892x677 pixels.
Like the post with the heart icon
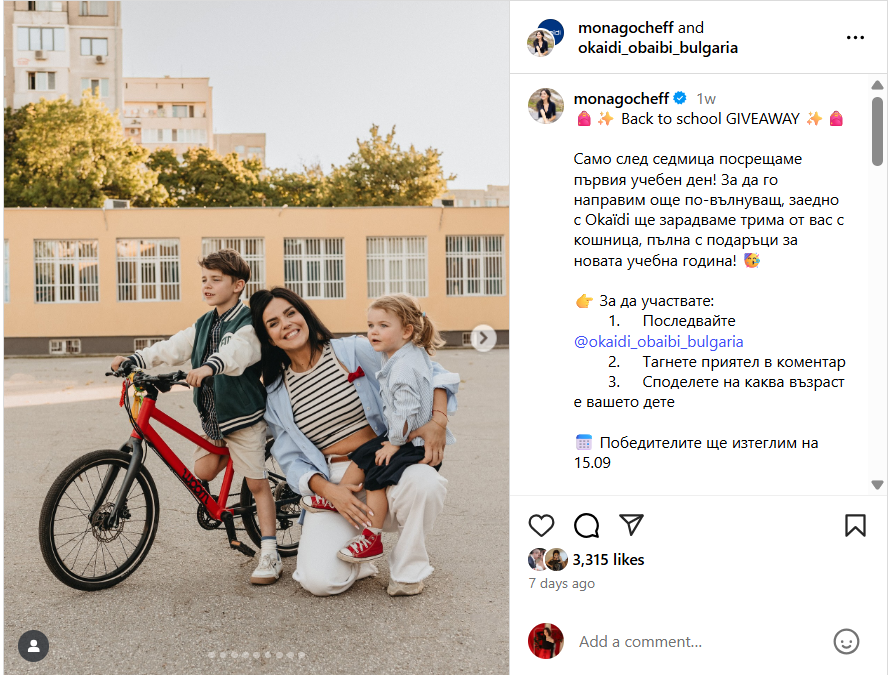(x=541, y=525)
